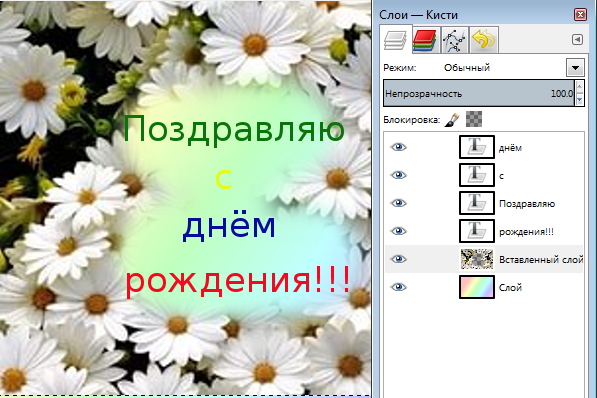Click the 100.0 opacity value

click(x=562, y=94)
